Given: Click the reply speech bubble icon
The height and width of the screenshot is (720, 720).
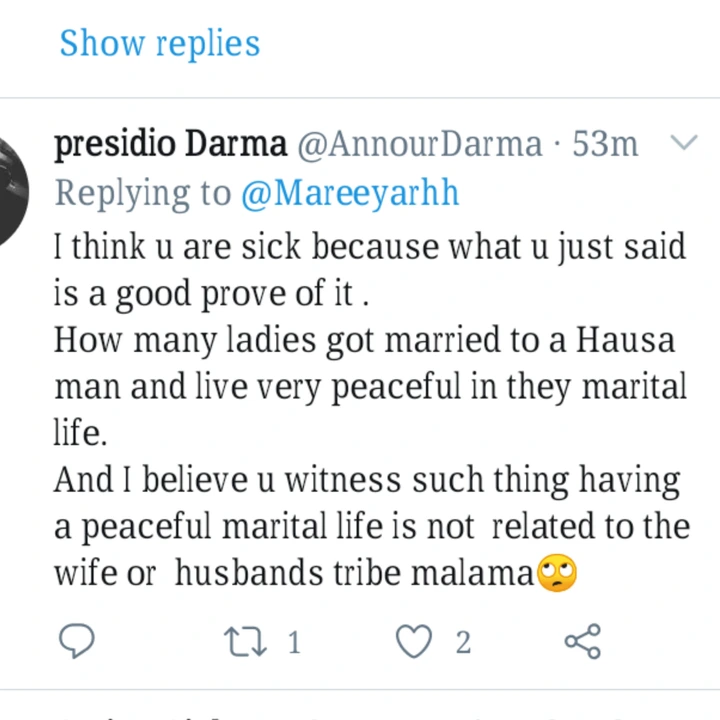Looking at the screenshot, I should click(x=77, y=641).
